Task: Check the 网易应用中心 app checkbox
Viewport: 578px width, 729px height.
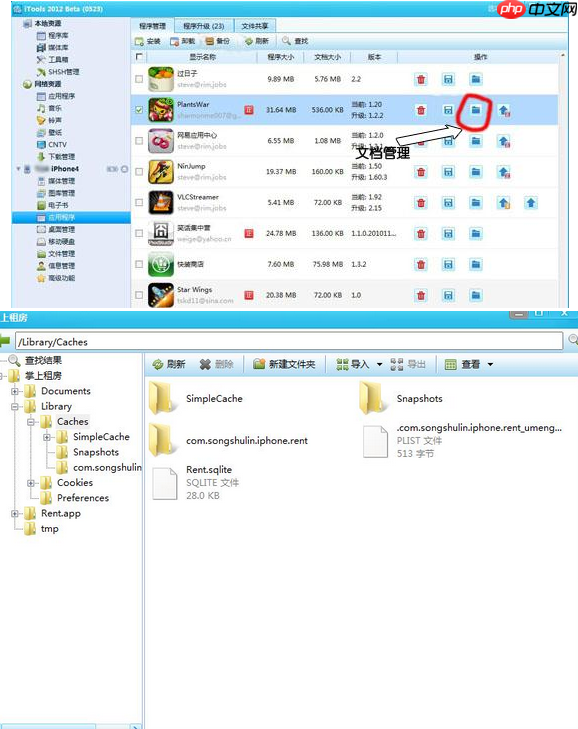Action: pos(139,140)
